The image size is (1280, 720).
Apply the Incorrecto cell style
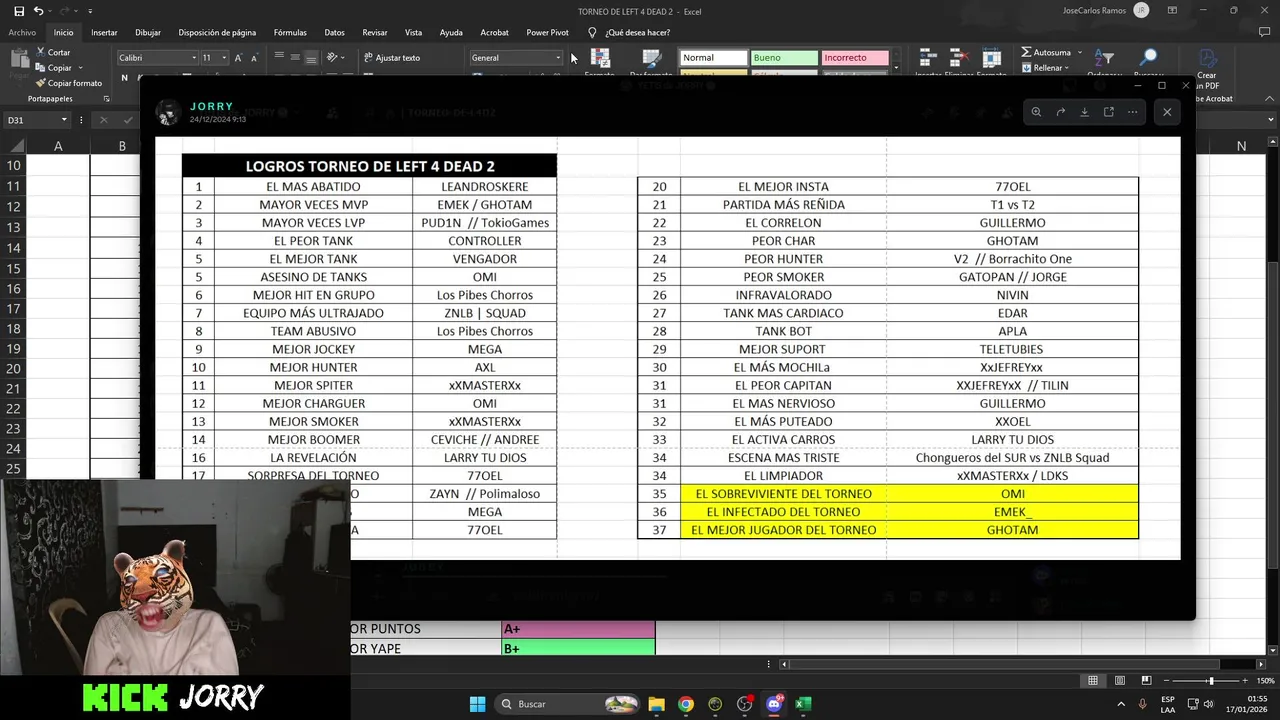(854, 58)
